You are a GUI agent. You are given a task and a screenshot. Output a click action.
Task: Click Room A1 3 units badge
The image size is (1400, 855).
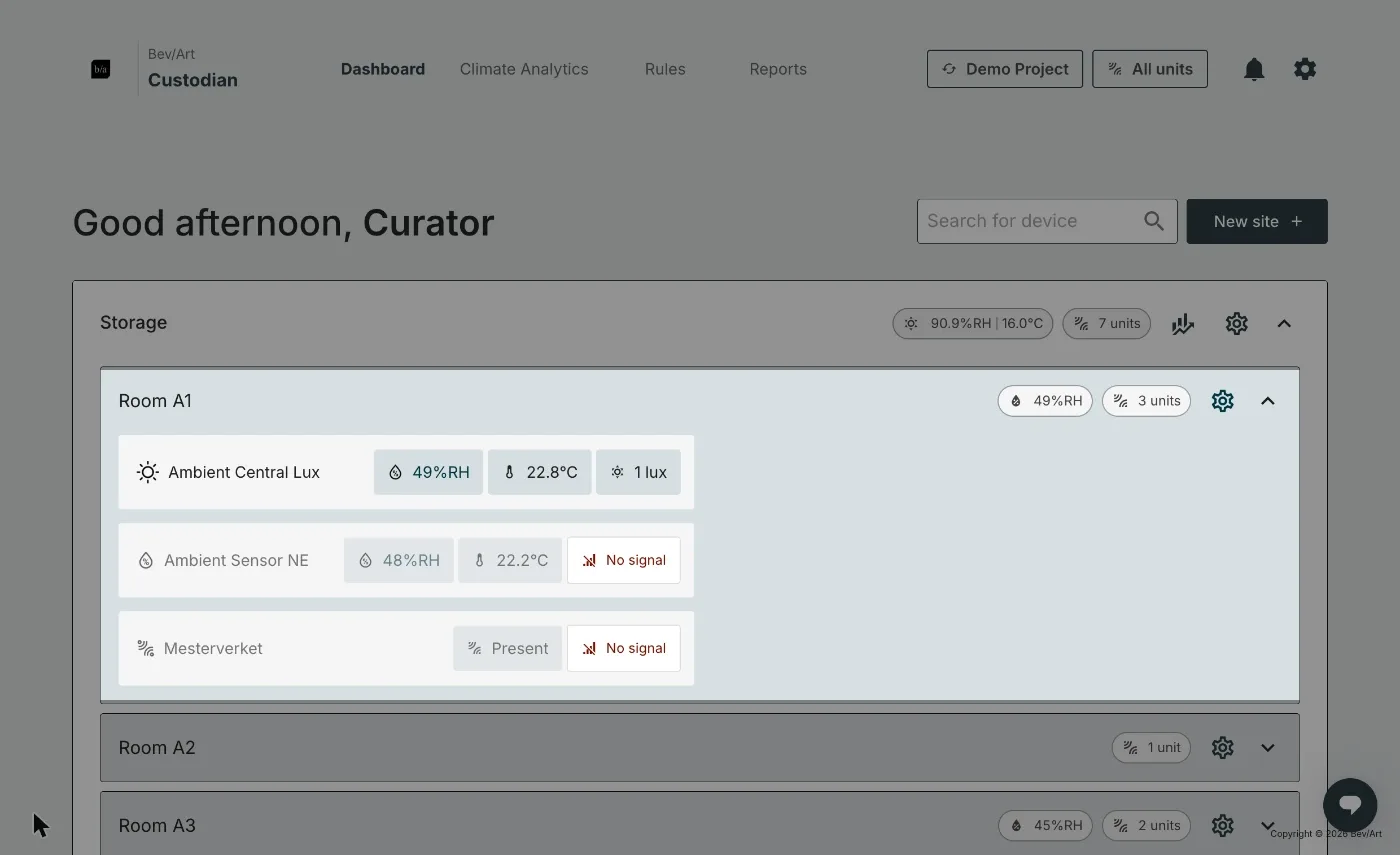[1146, 401]
